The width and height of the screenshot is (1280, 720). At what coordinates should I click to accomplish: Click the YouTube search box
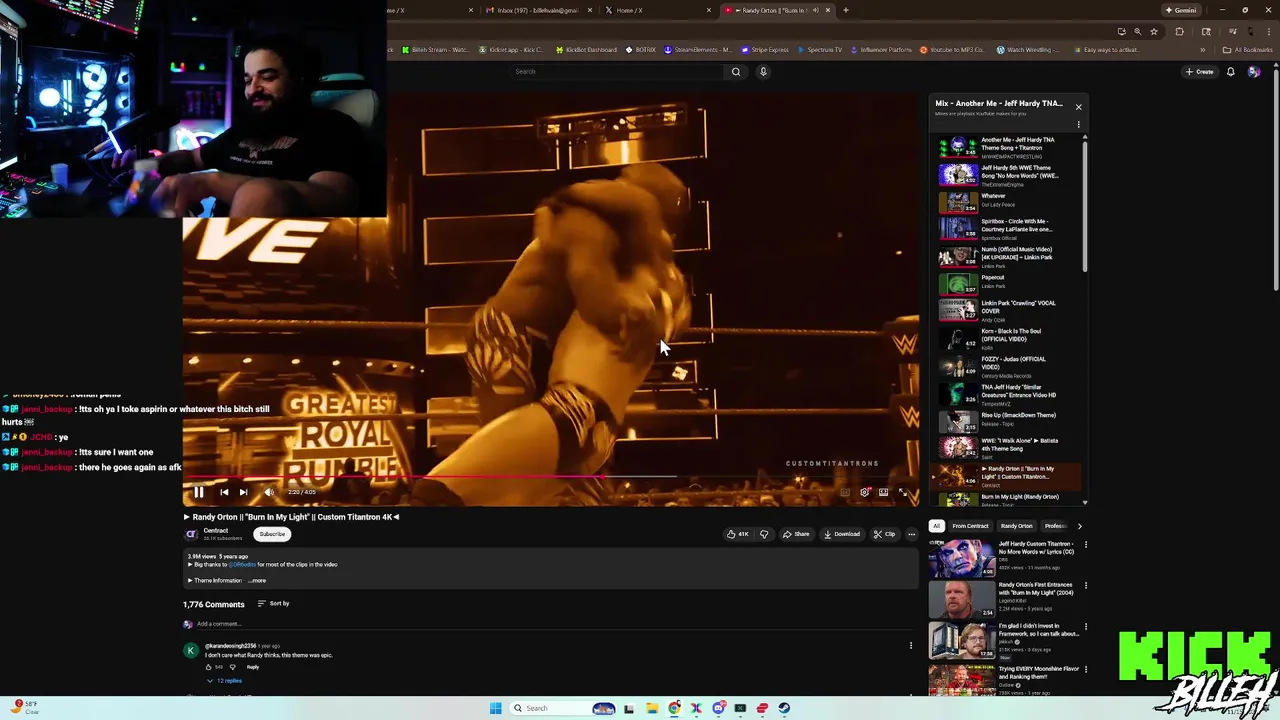pyautogui.click(x=618, y=71)
